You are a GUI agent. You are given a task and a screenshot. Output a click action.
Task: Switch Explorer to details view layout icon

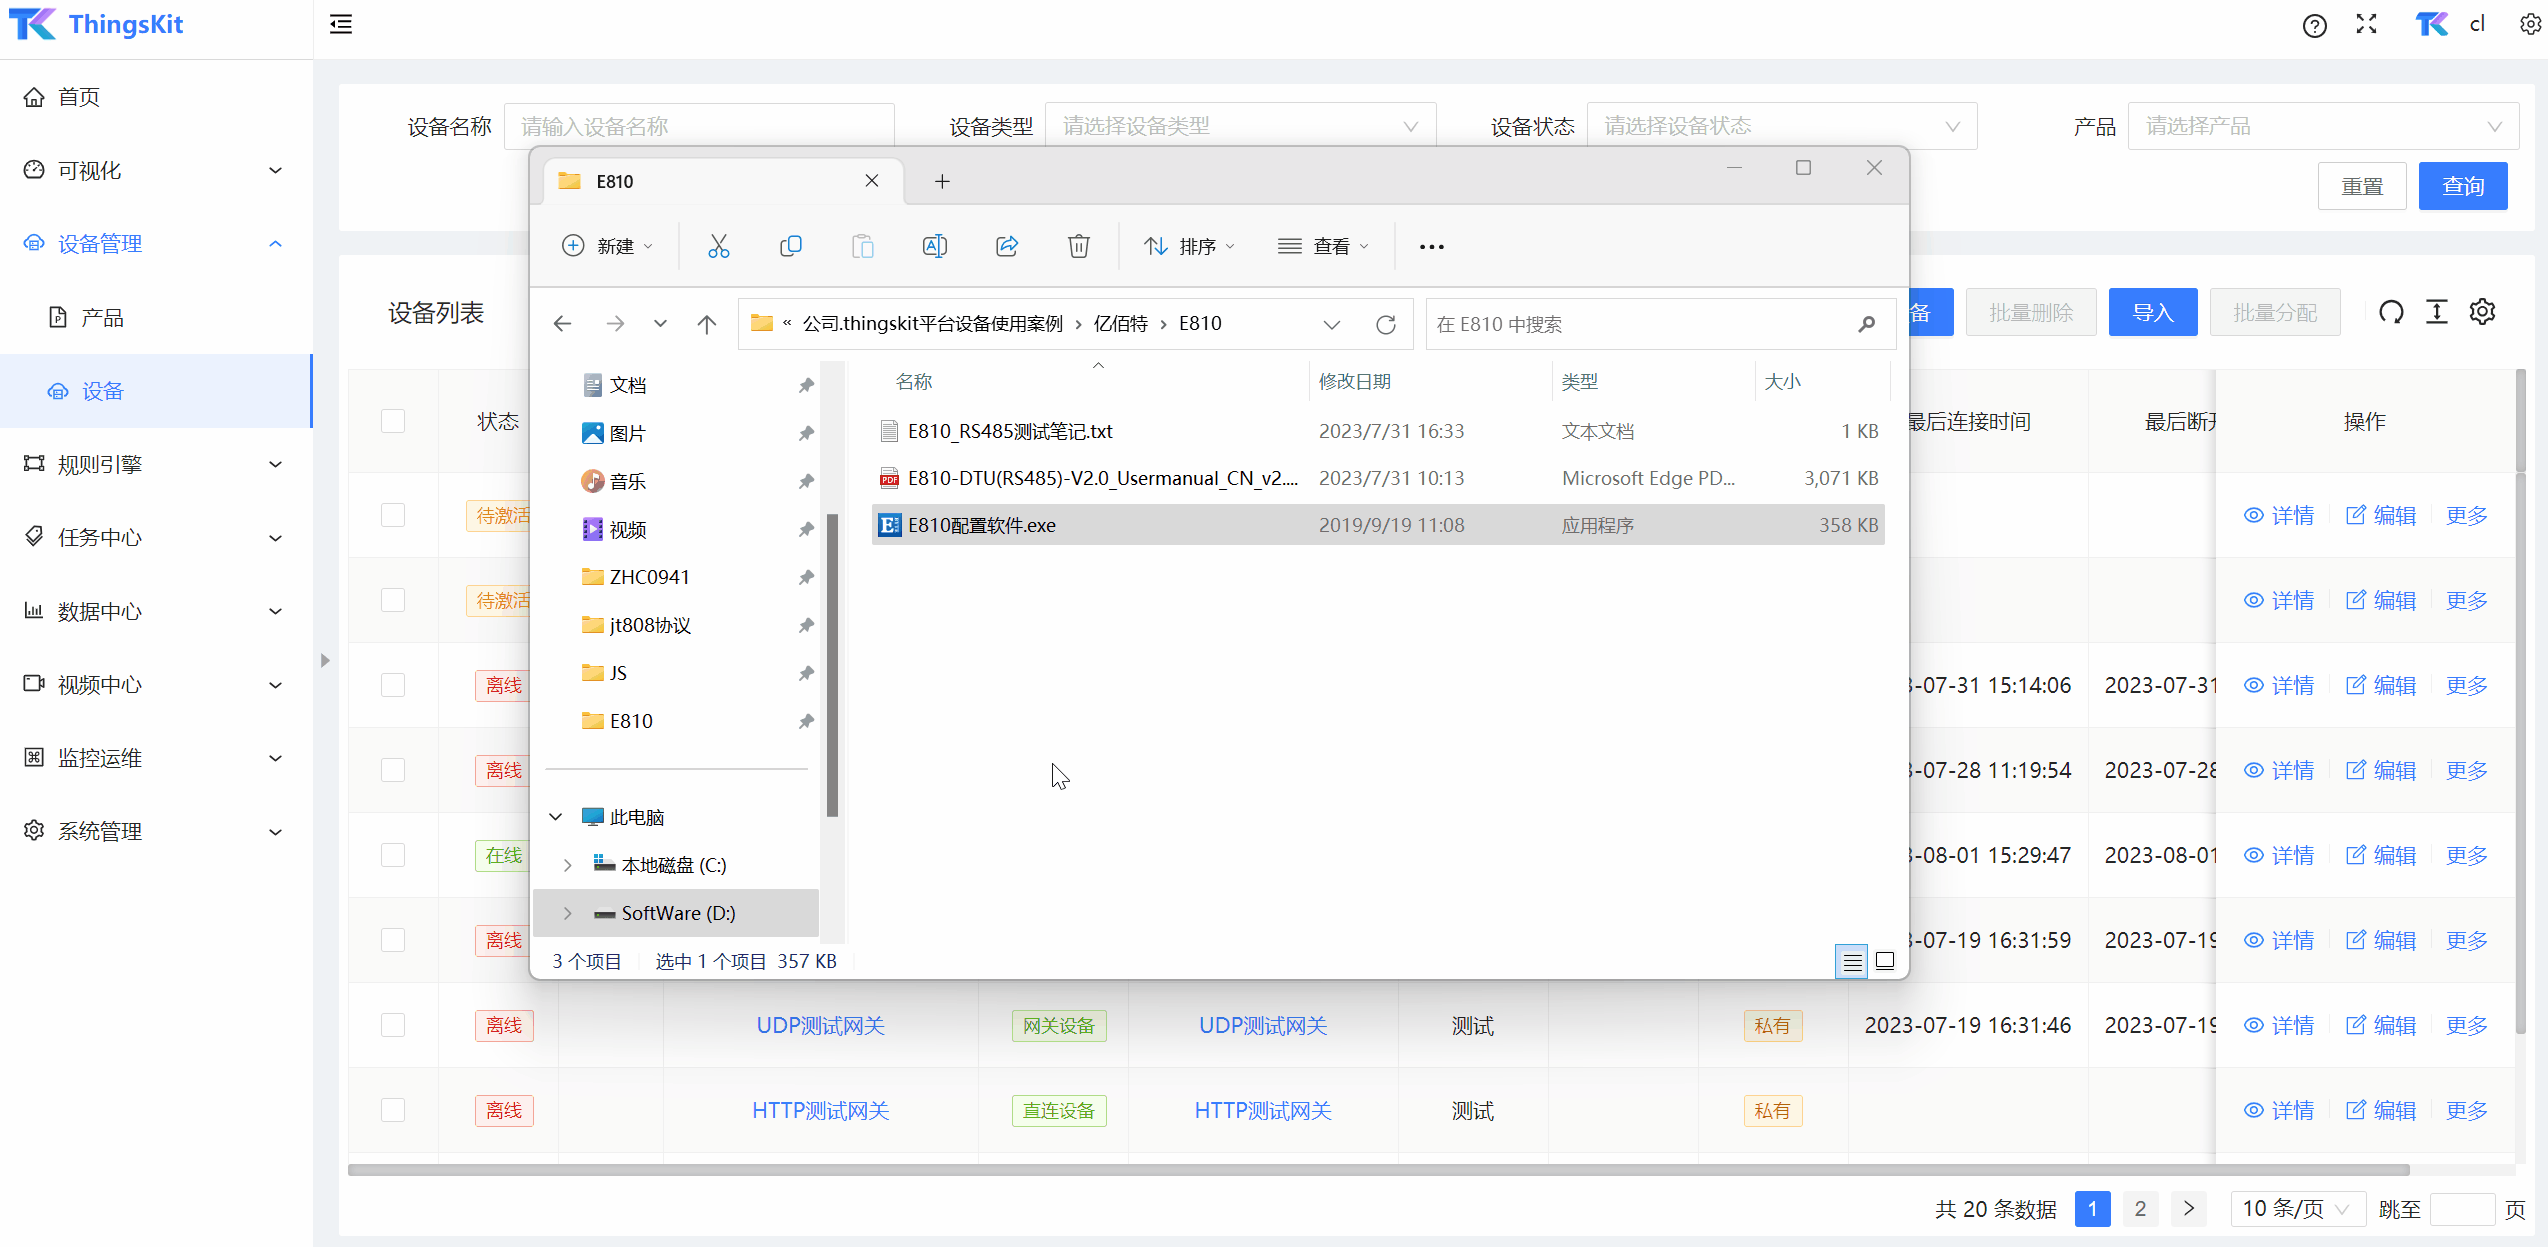[x=1852, y=961]
